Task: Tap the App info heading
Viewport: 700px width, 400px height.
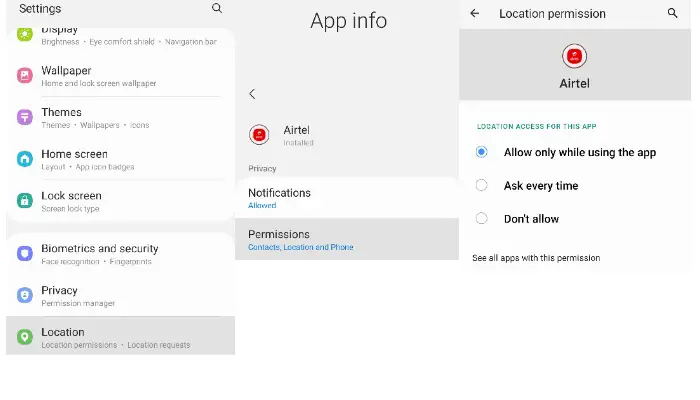Action: (x=349, y=21)
